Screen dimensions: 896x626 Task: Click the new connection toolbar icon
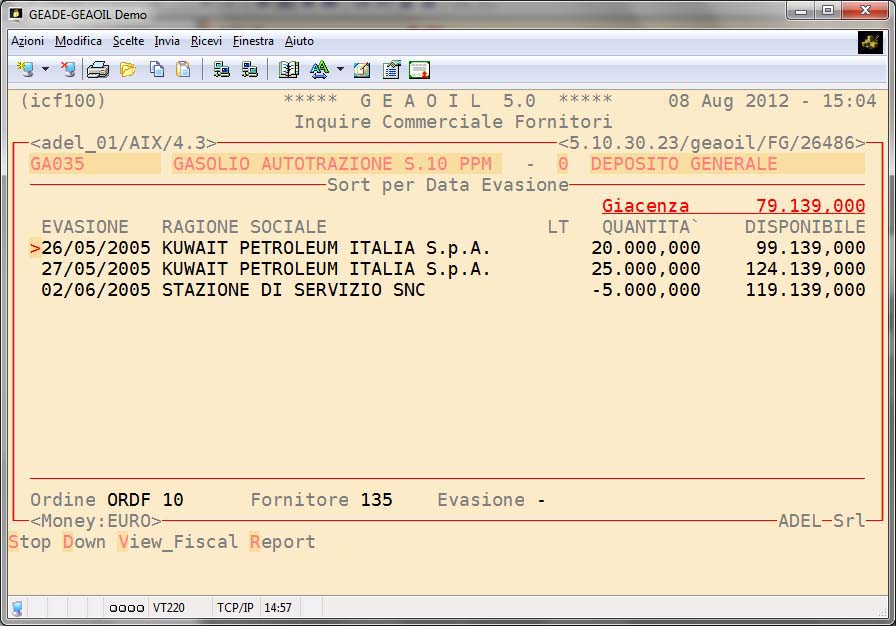[x=26, y=69]
